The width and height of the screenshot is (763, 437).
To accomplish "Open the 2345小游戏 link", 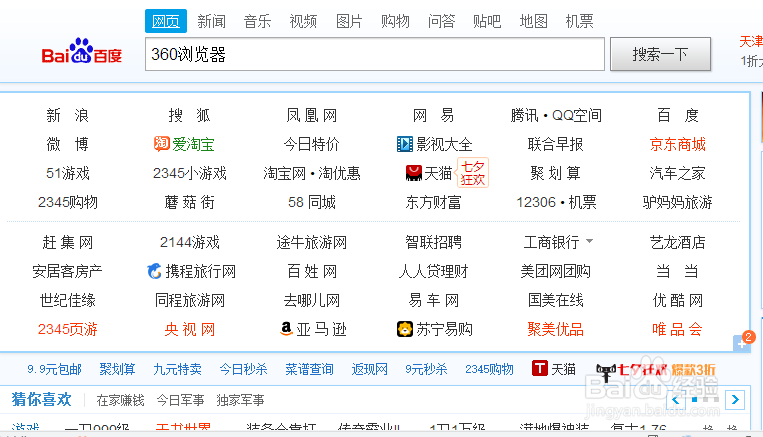I will [x=190, y=173].
